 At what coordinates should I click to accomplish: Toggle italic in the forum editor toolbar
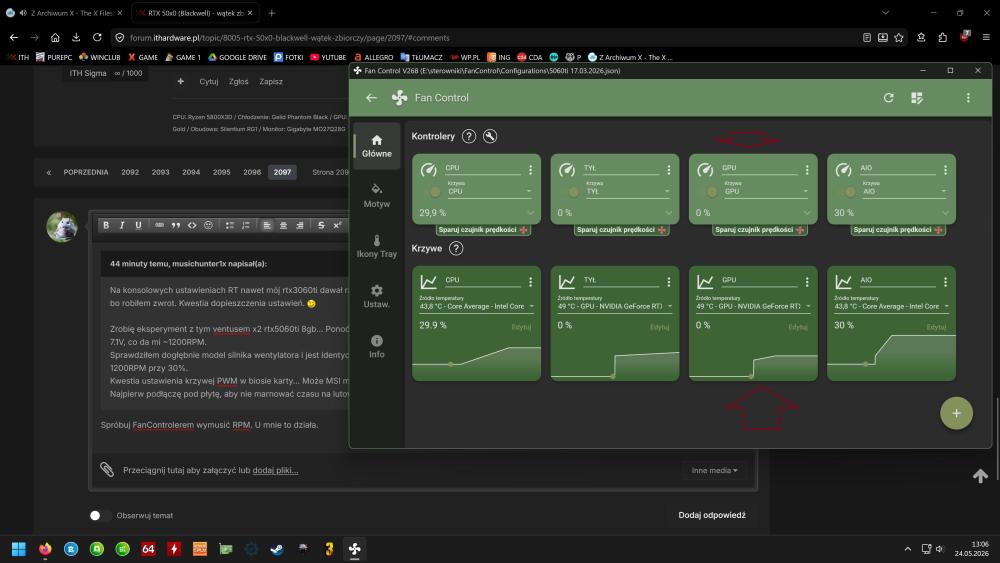[122, 225]
